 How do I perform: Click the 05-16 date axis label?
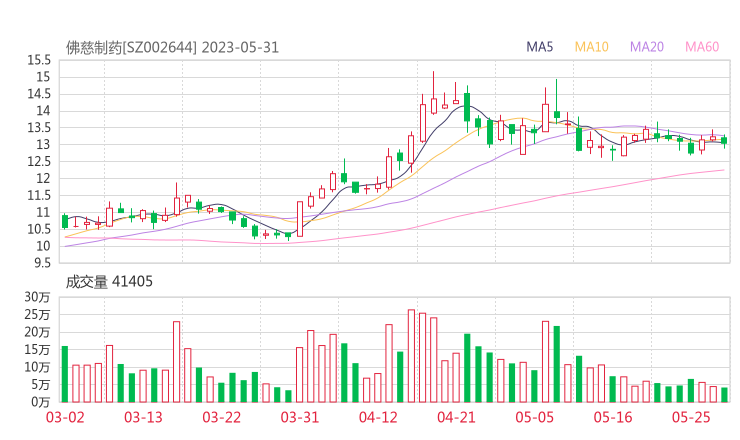[x=613, y=417]
